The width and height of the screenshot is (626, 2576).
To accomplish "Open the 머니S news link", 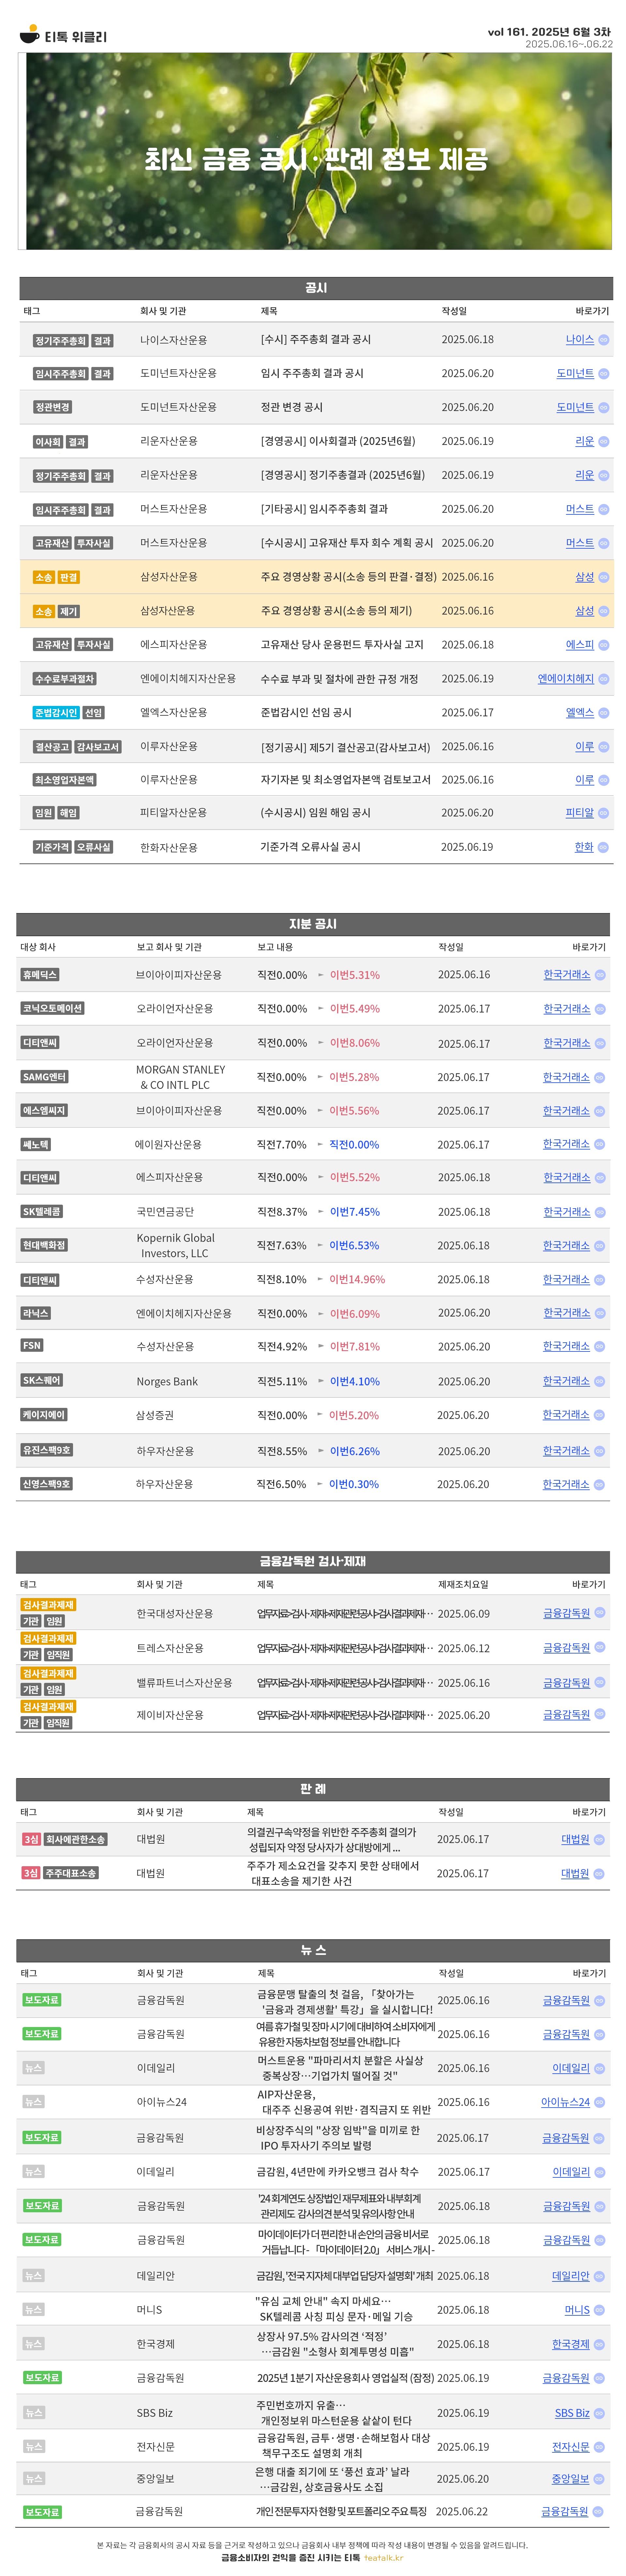I will (577, 2310).
